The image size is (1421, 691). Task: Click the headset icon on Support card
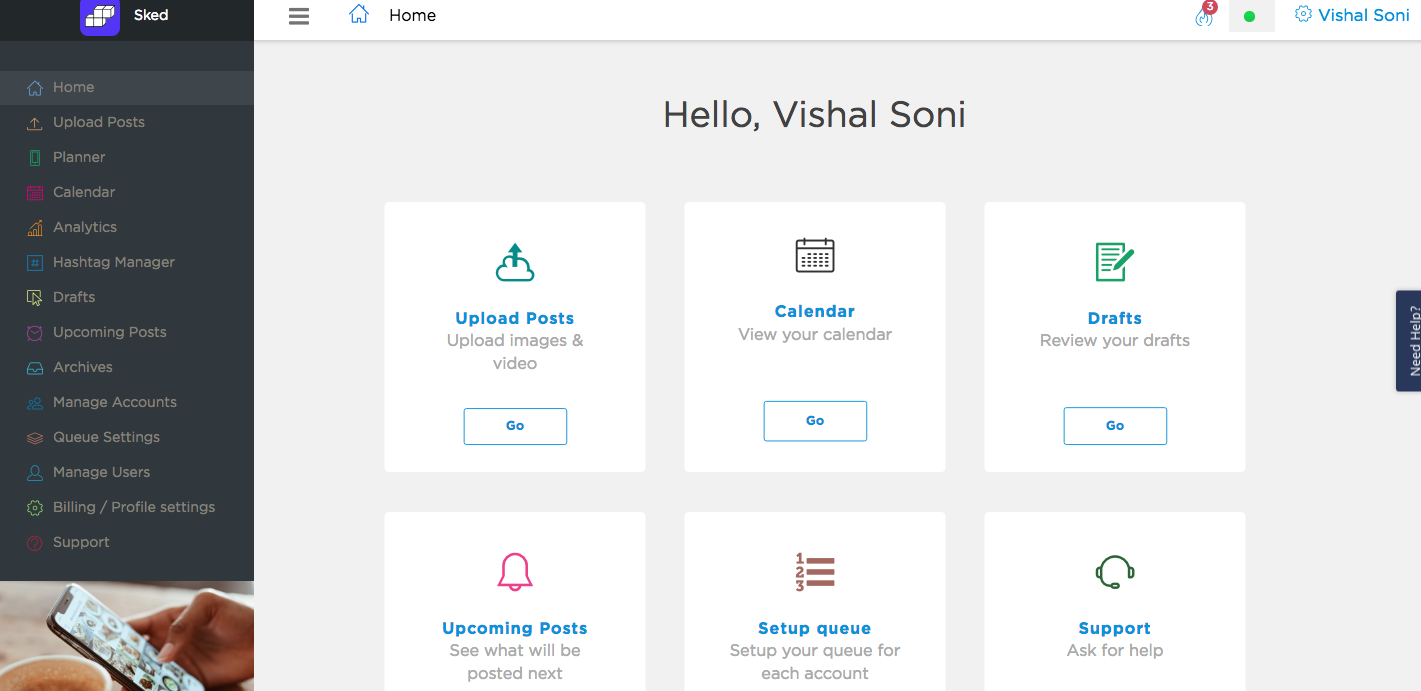point(1115,572)
